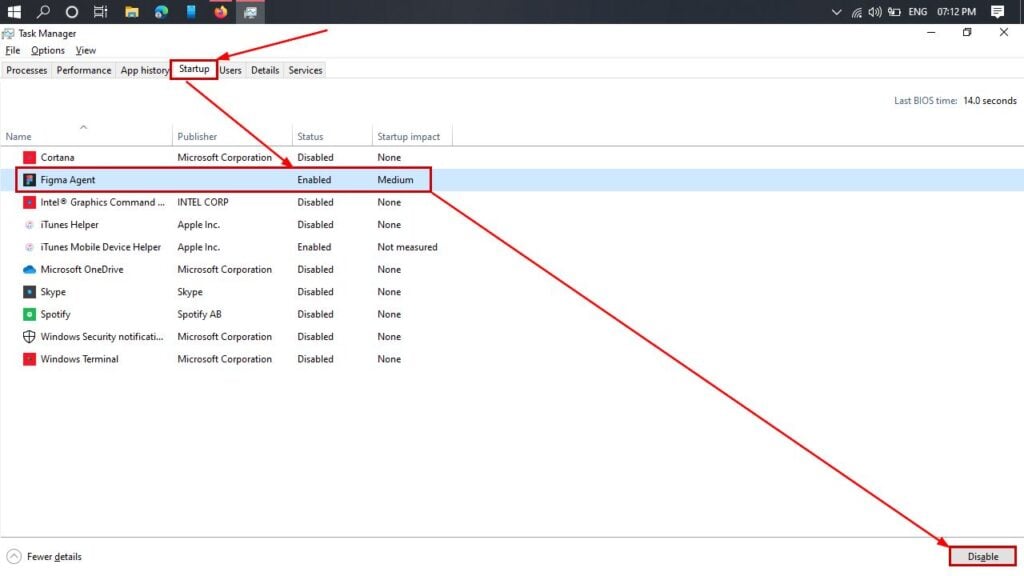Select the Startup tab
Viewport: 1024px width, 576px height.
[x=194, y=69]
